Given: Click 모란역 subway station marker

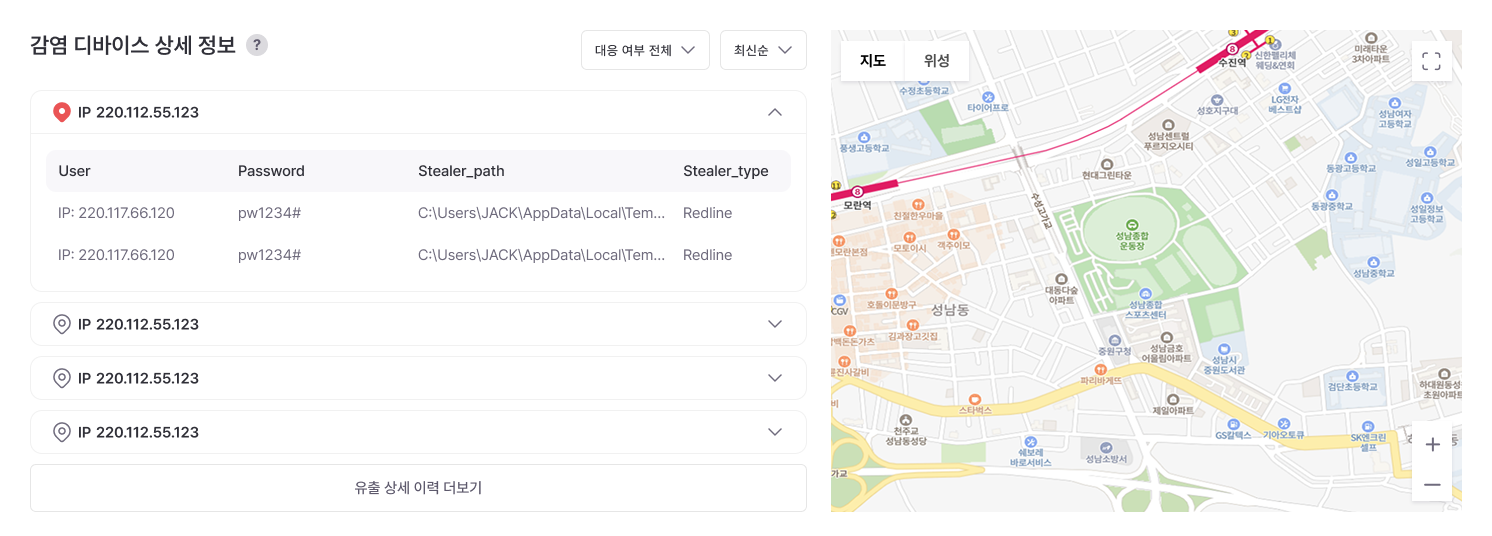Looking at the screenshot, I should click(x=857, y=191).
